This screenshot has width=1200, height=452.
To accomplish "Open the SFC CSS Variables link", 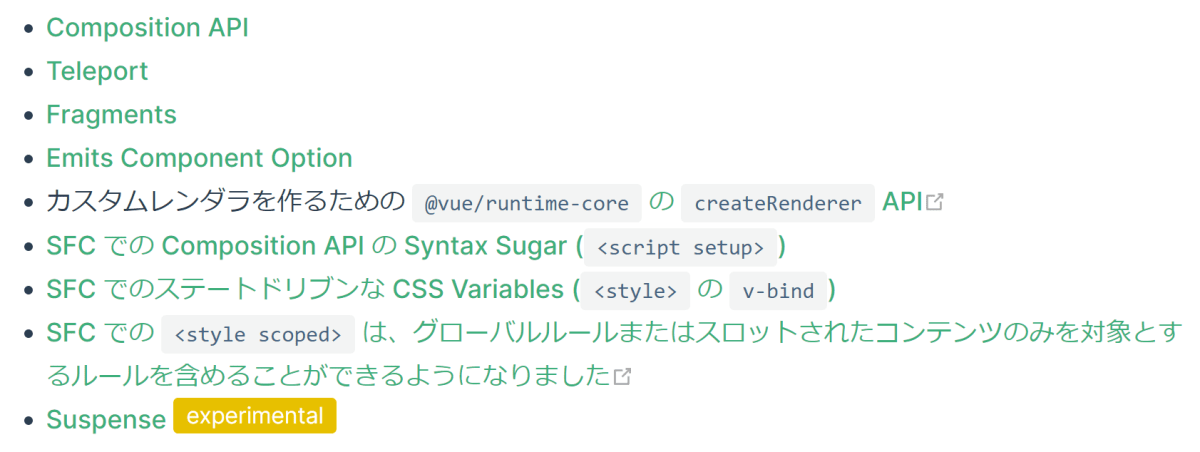I will [x=441, y=290].
